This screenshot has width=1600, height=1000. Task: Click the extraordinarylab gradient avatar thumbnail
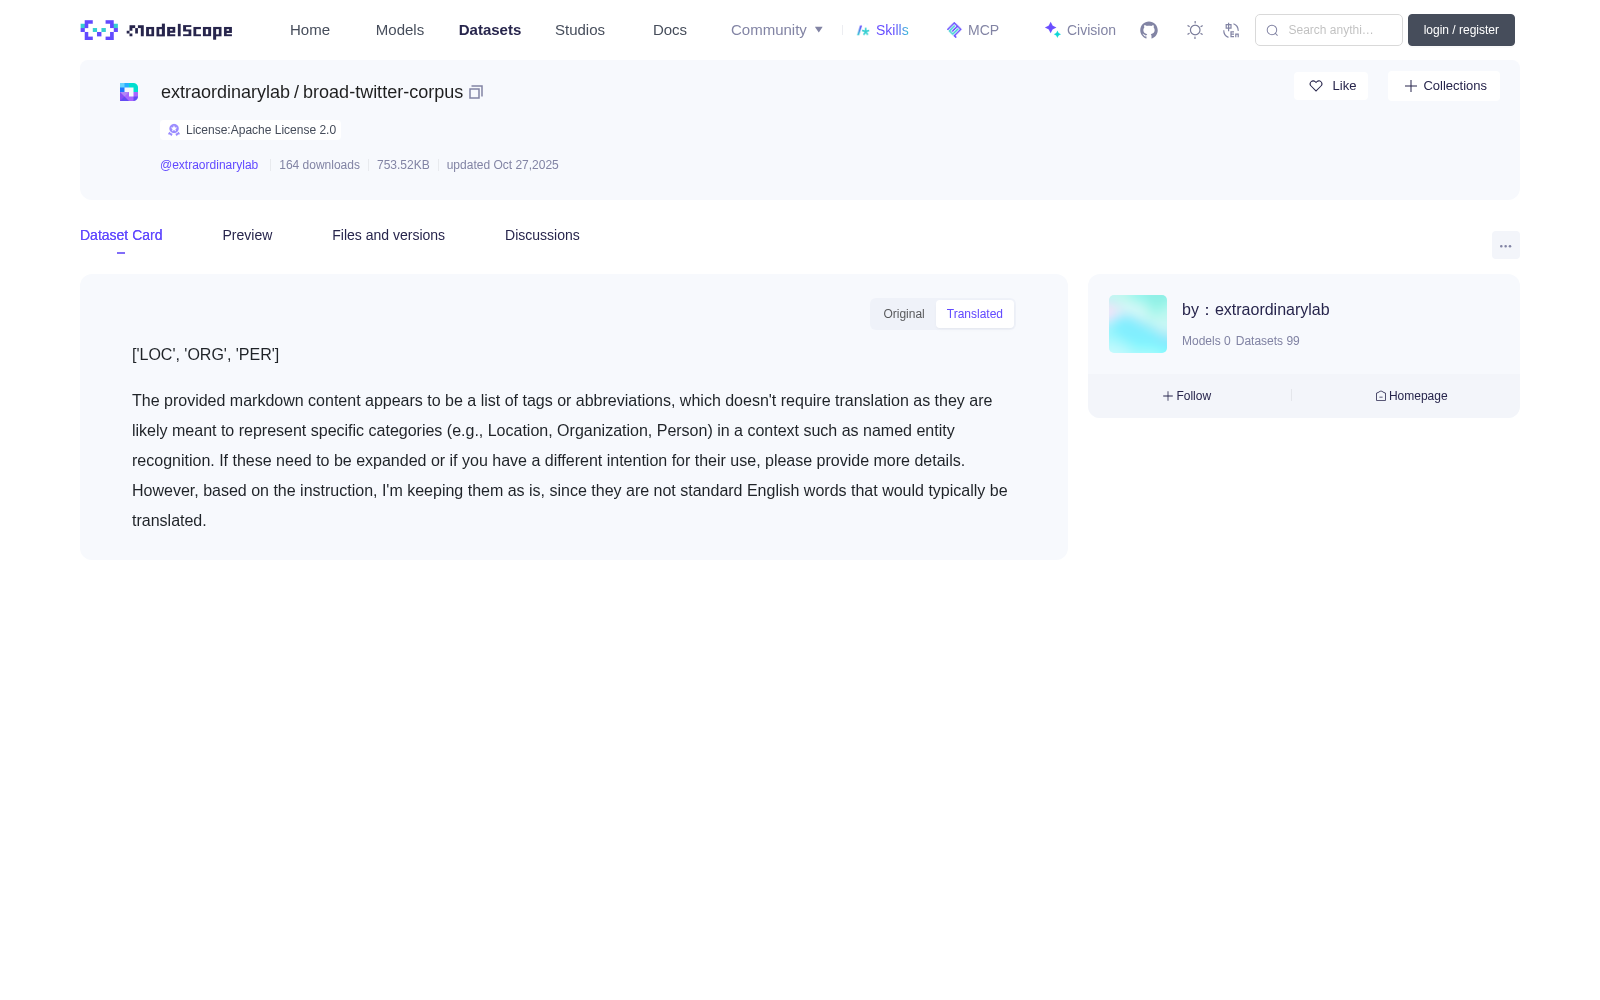[x=1138, y=324]
